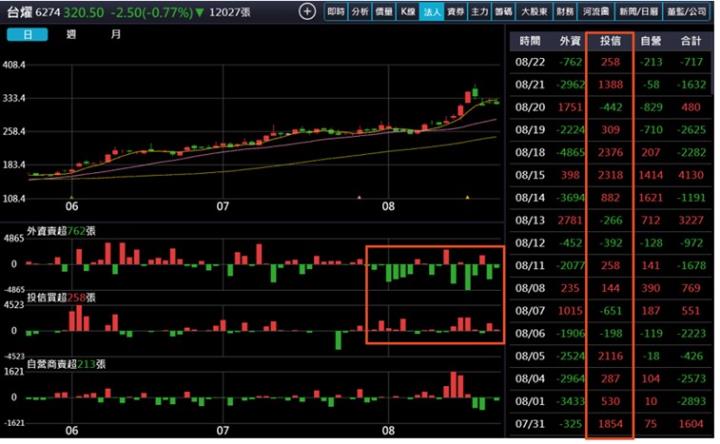Screen dimensions: 720x444
Task: Select the 08/22 date row
Action: point(611,62)
